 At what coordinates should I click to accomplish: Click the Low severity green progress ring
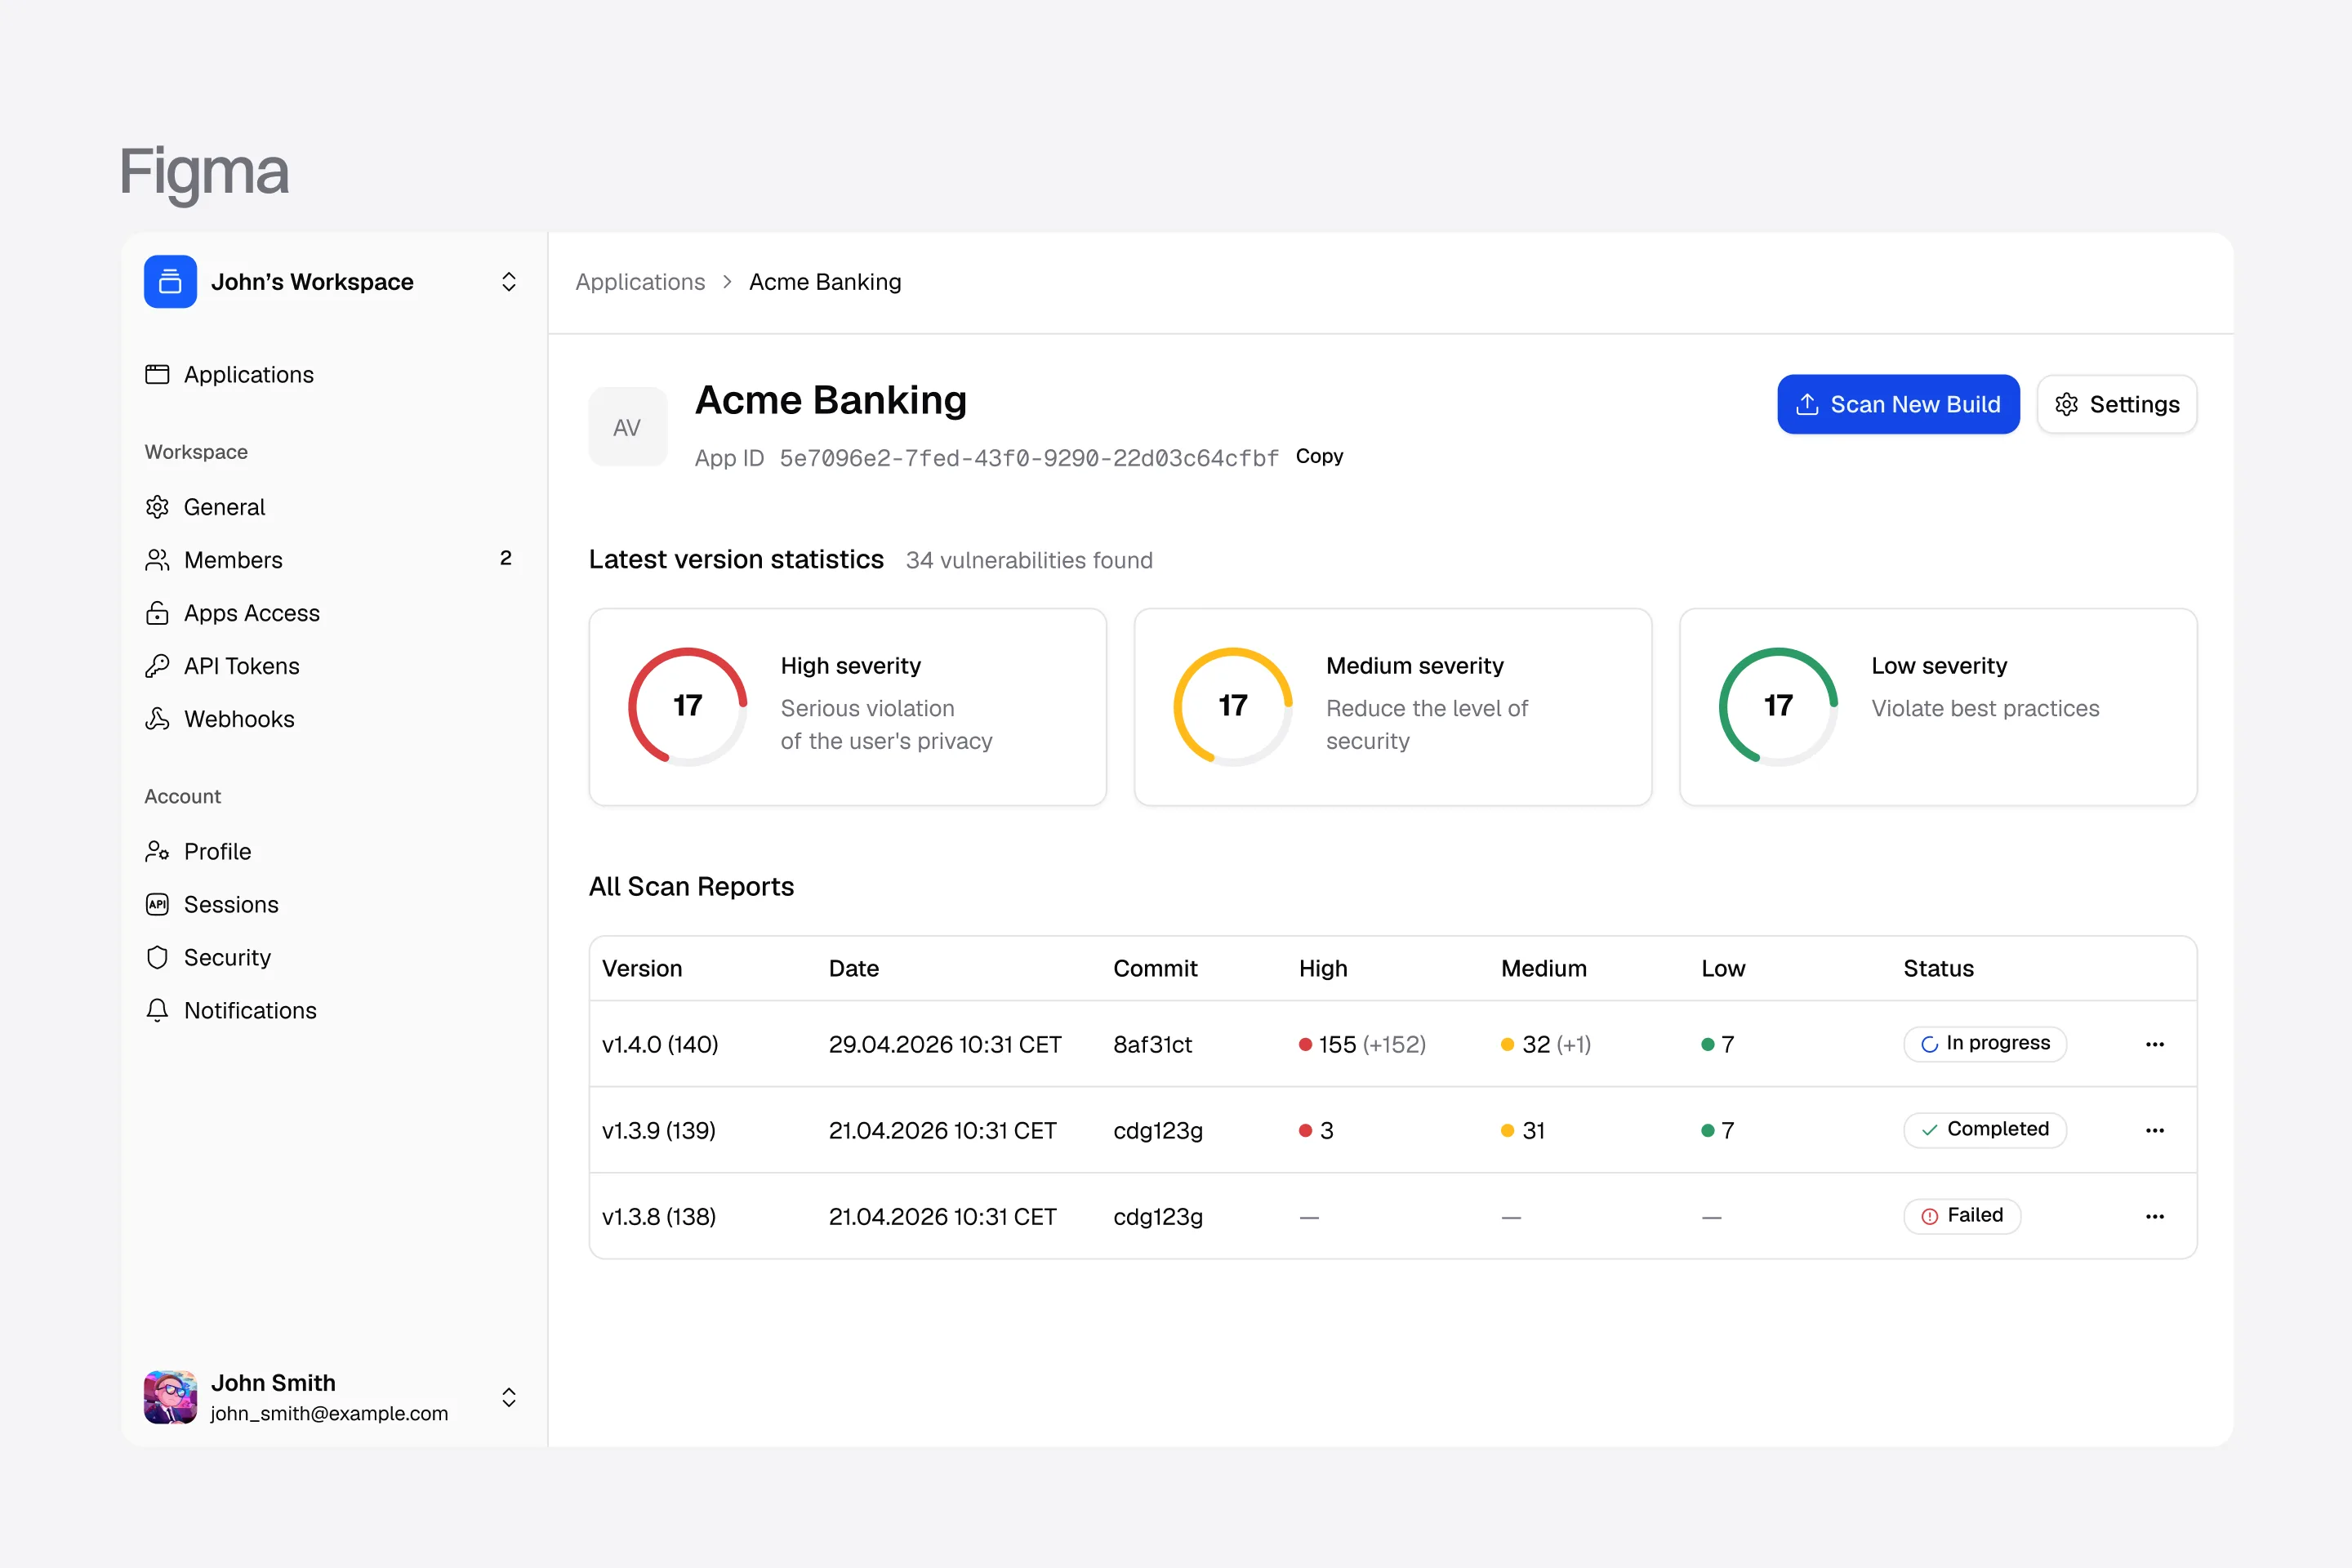pyautogui.click(x=1778, y=706)
